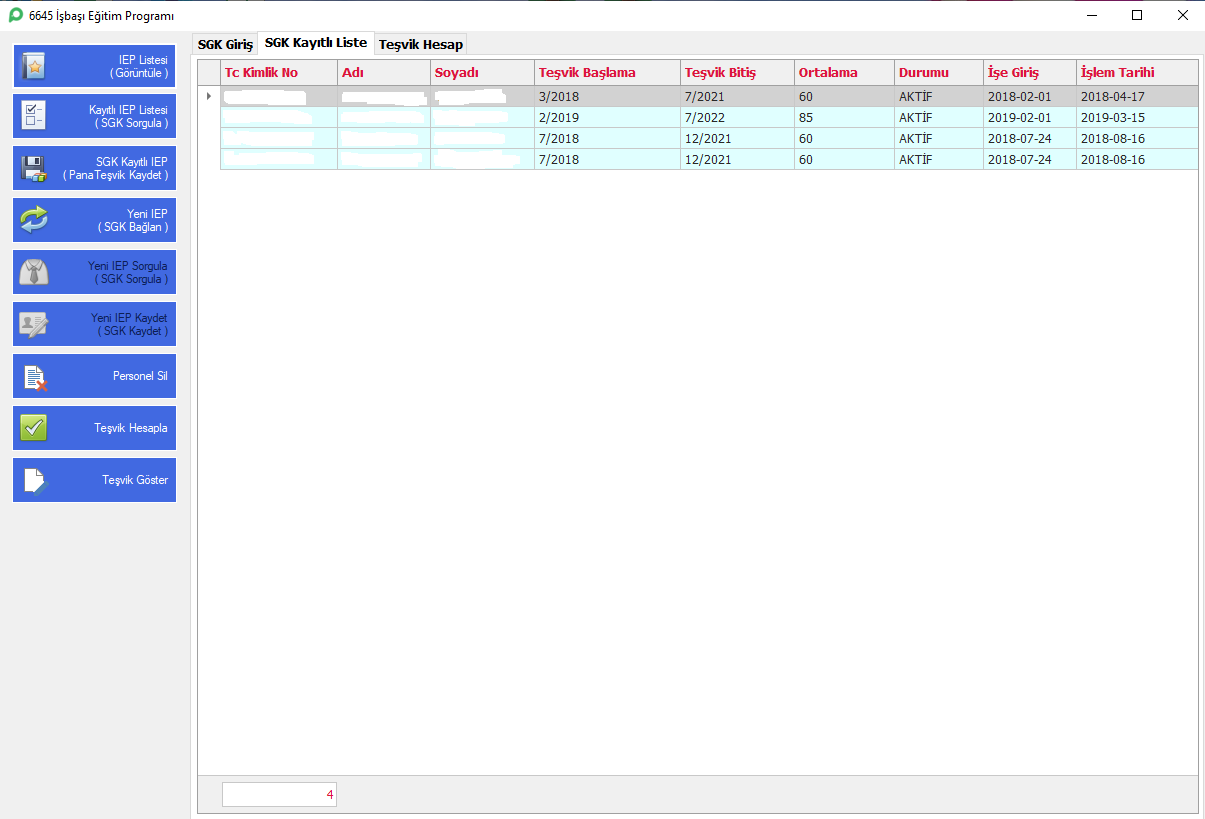Click the star book icon on IEP Listesi
Screen dimensions: 1205x819
pyautogui.click(x=34, y=66)
